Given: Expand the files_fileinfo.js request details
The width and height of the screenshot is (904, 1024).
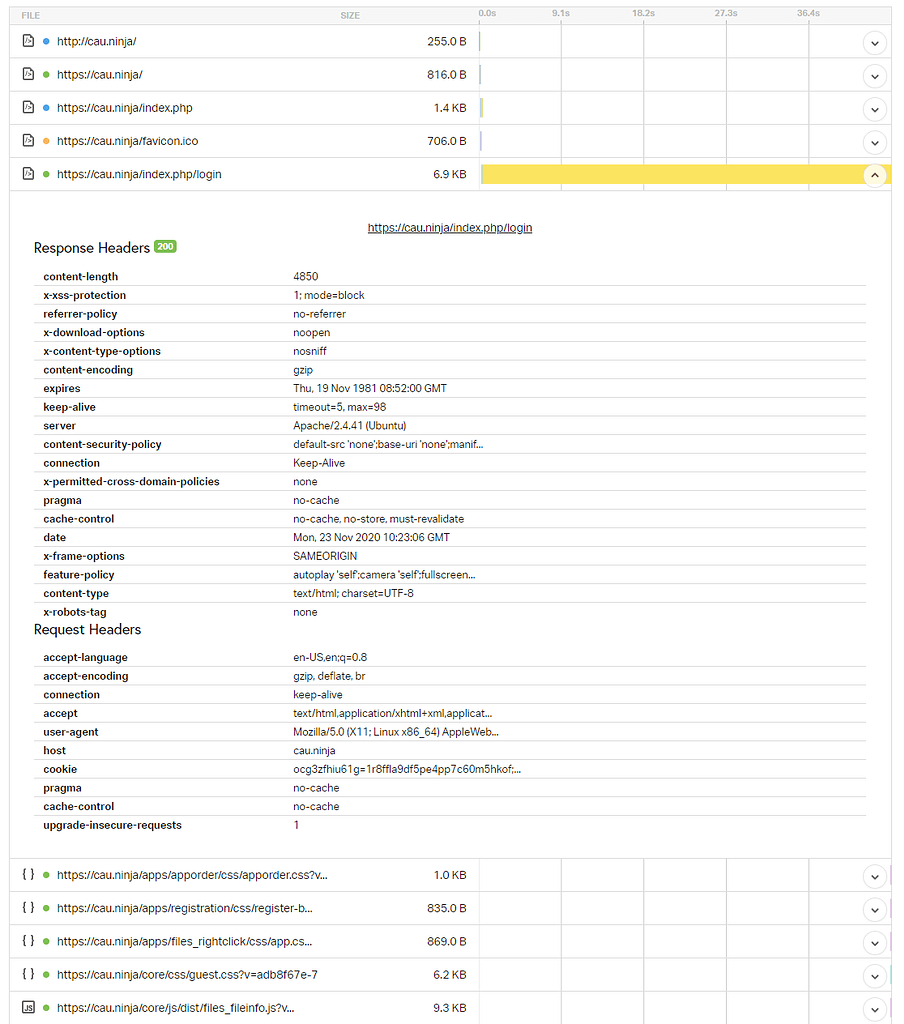Looking at the screenshot, I should coord(875,1009).
